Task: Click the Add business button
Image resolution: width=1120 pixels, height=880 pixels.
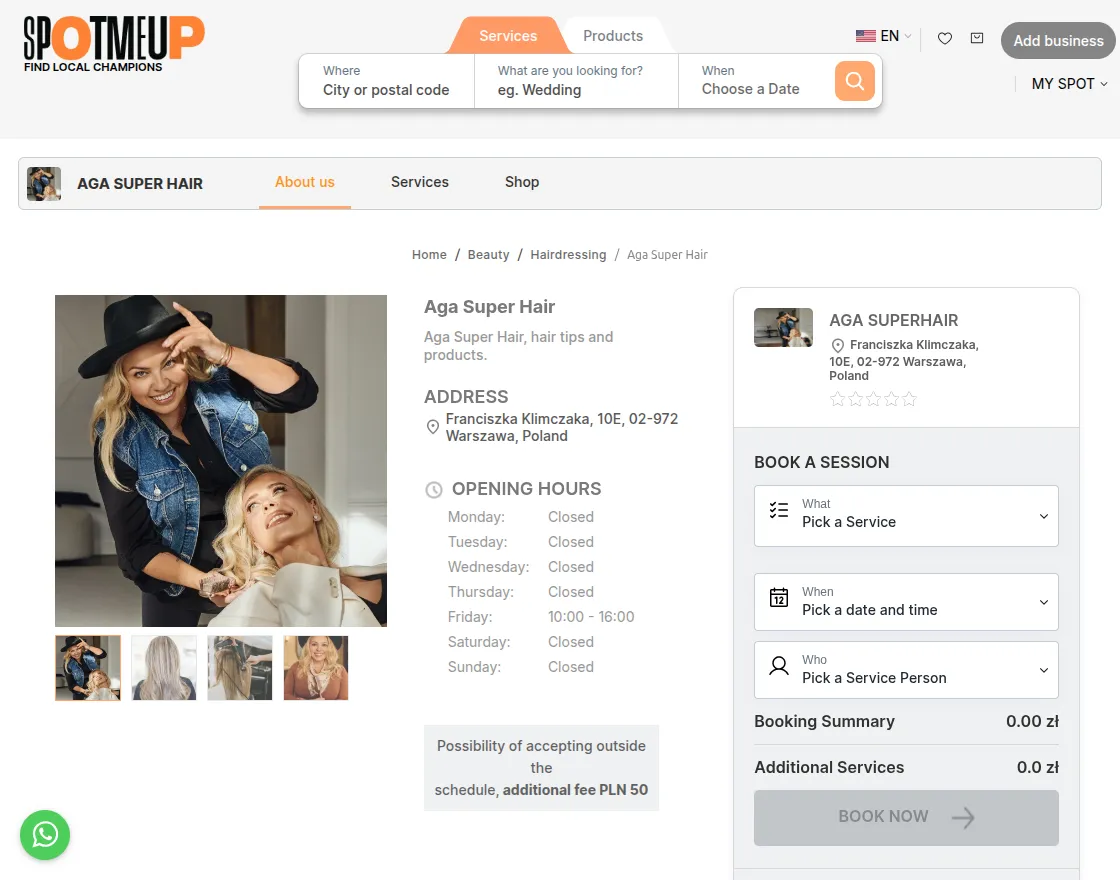Action: point(1057,41)
